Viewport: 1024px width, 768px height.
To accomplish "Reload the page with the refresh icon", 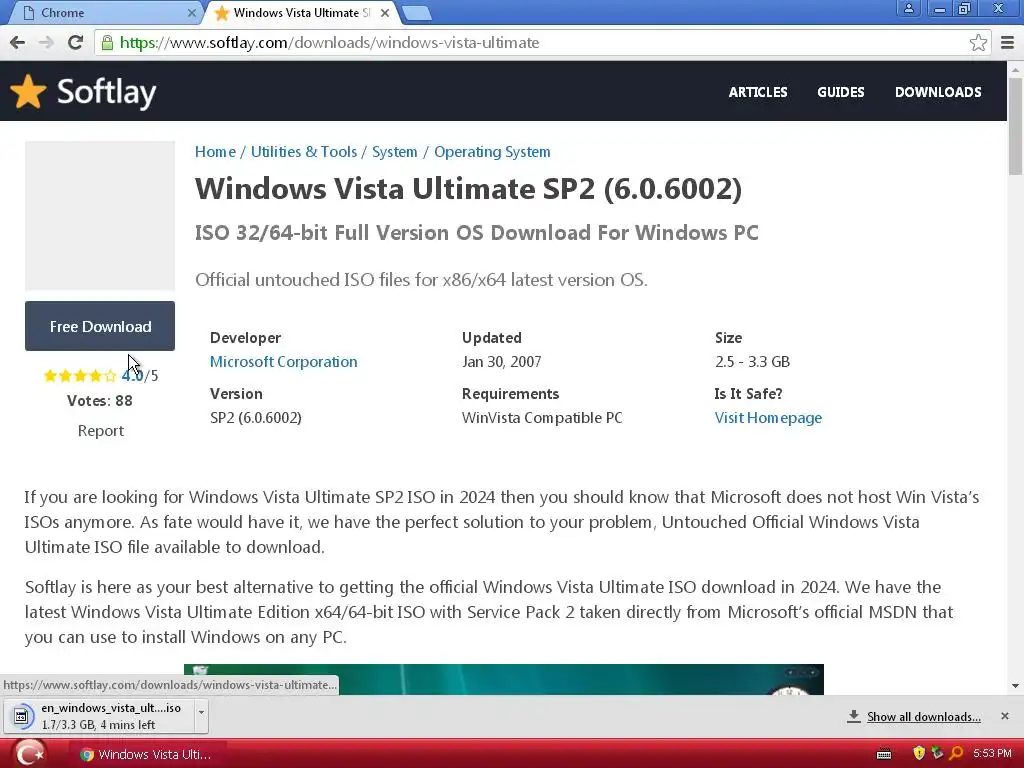I will coord(75,42).
